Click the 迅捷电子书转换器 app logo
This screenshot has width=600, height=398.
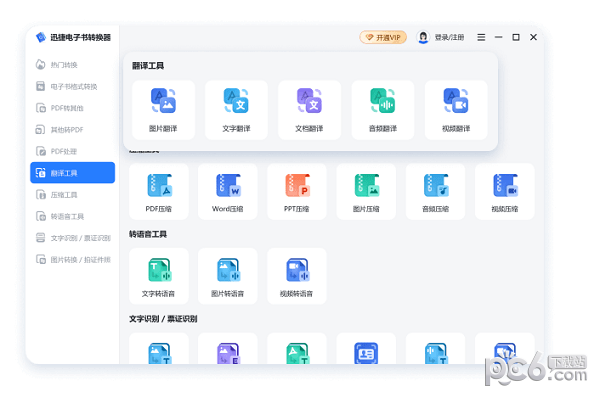click(x=41, y=37)
